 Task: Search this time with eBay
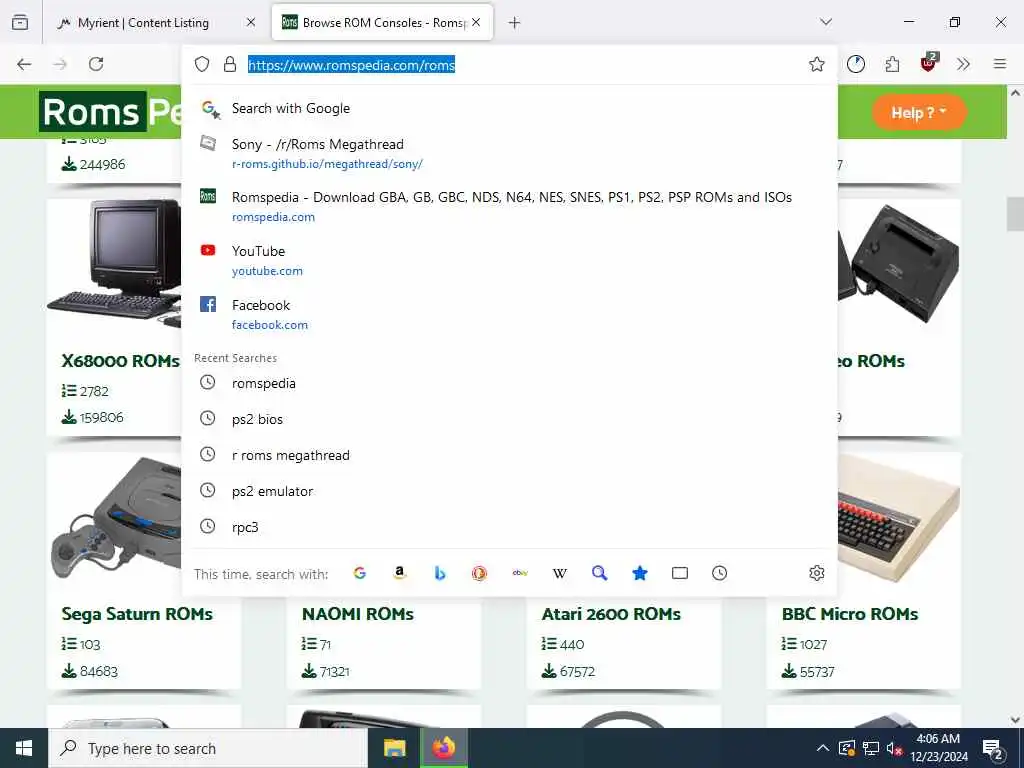coord(520,573)
